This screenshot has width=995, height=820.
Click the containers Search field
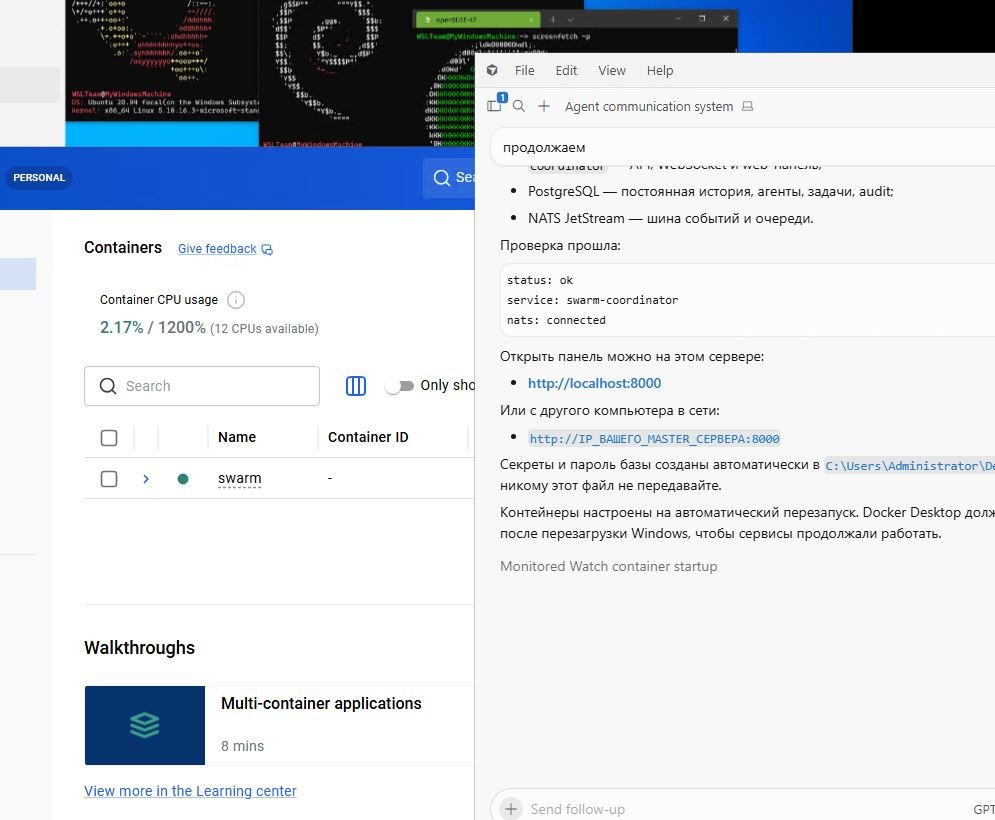point(202,386)
